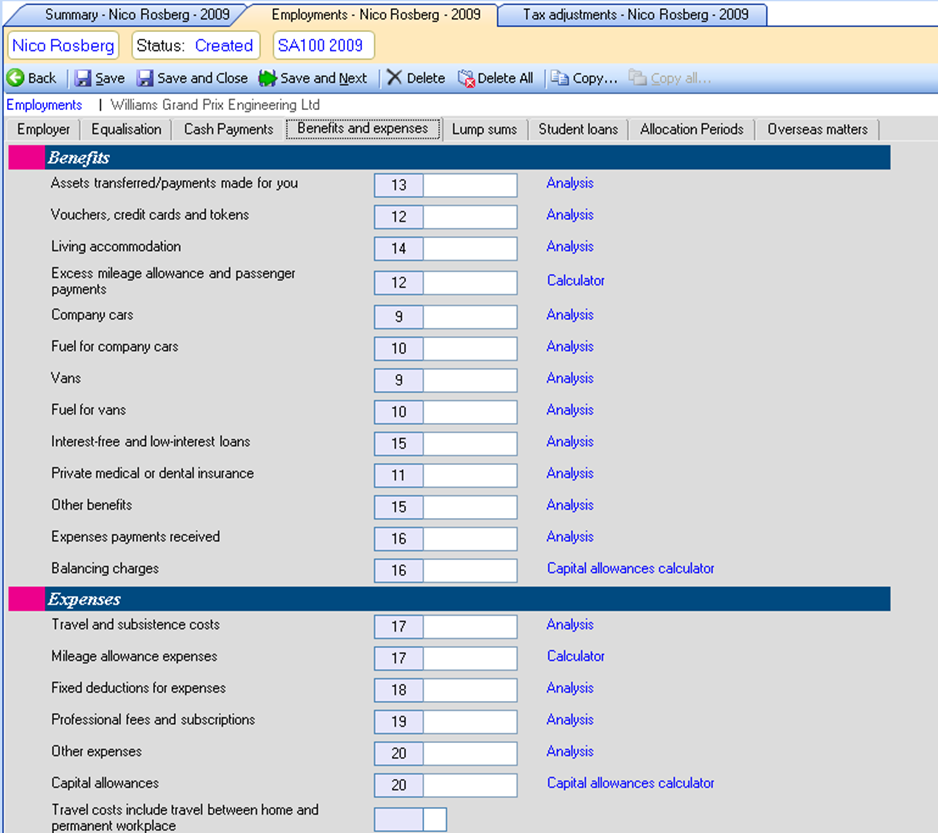Click the Employments breadcrumb link

(44, 105)
